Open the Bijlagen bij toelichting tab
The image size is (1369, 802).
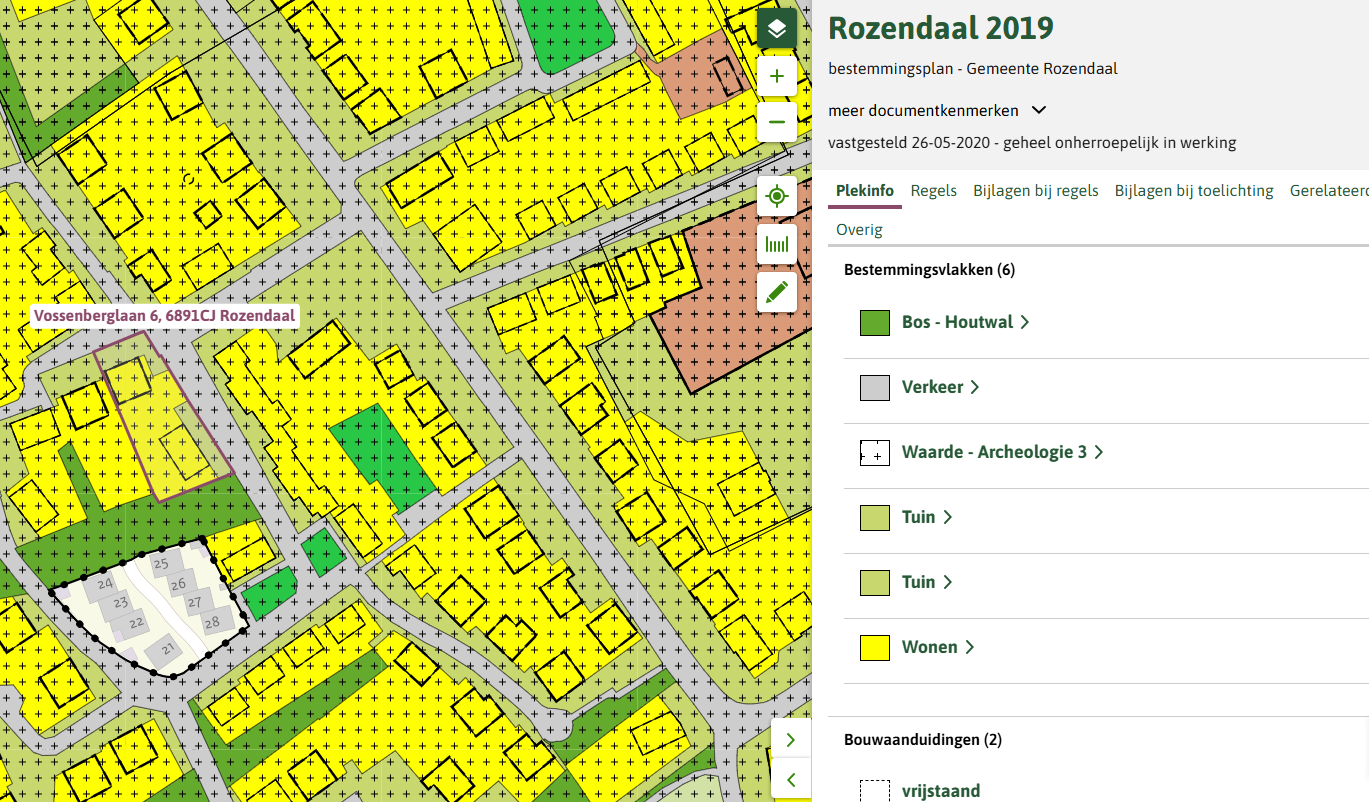click(1193, 191)
